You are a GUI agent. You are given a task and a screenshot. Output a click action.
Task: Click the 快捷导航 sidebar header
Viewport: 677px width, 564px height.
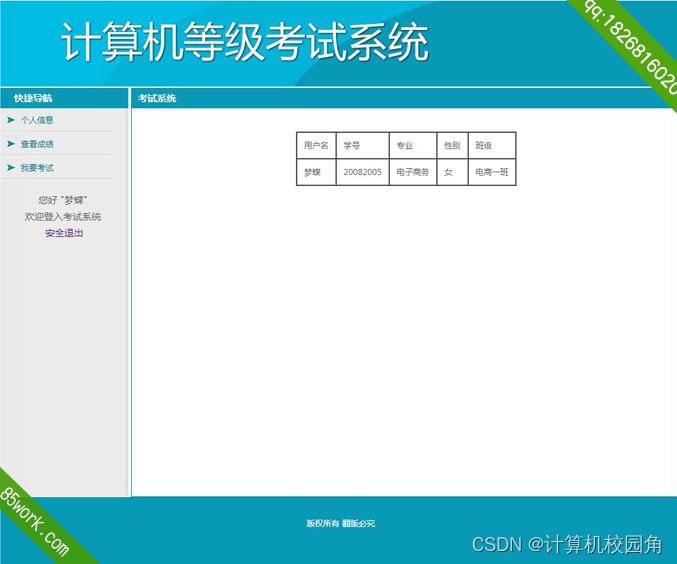[x=33, y=98]
